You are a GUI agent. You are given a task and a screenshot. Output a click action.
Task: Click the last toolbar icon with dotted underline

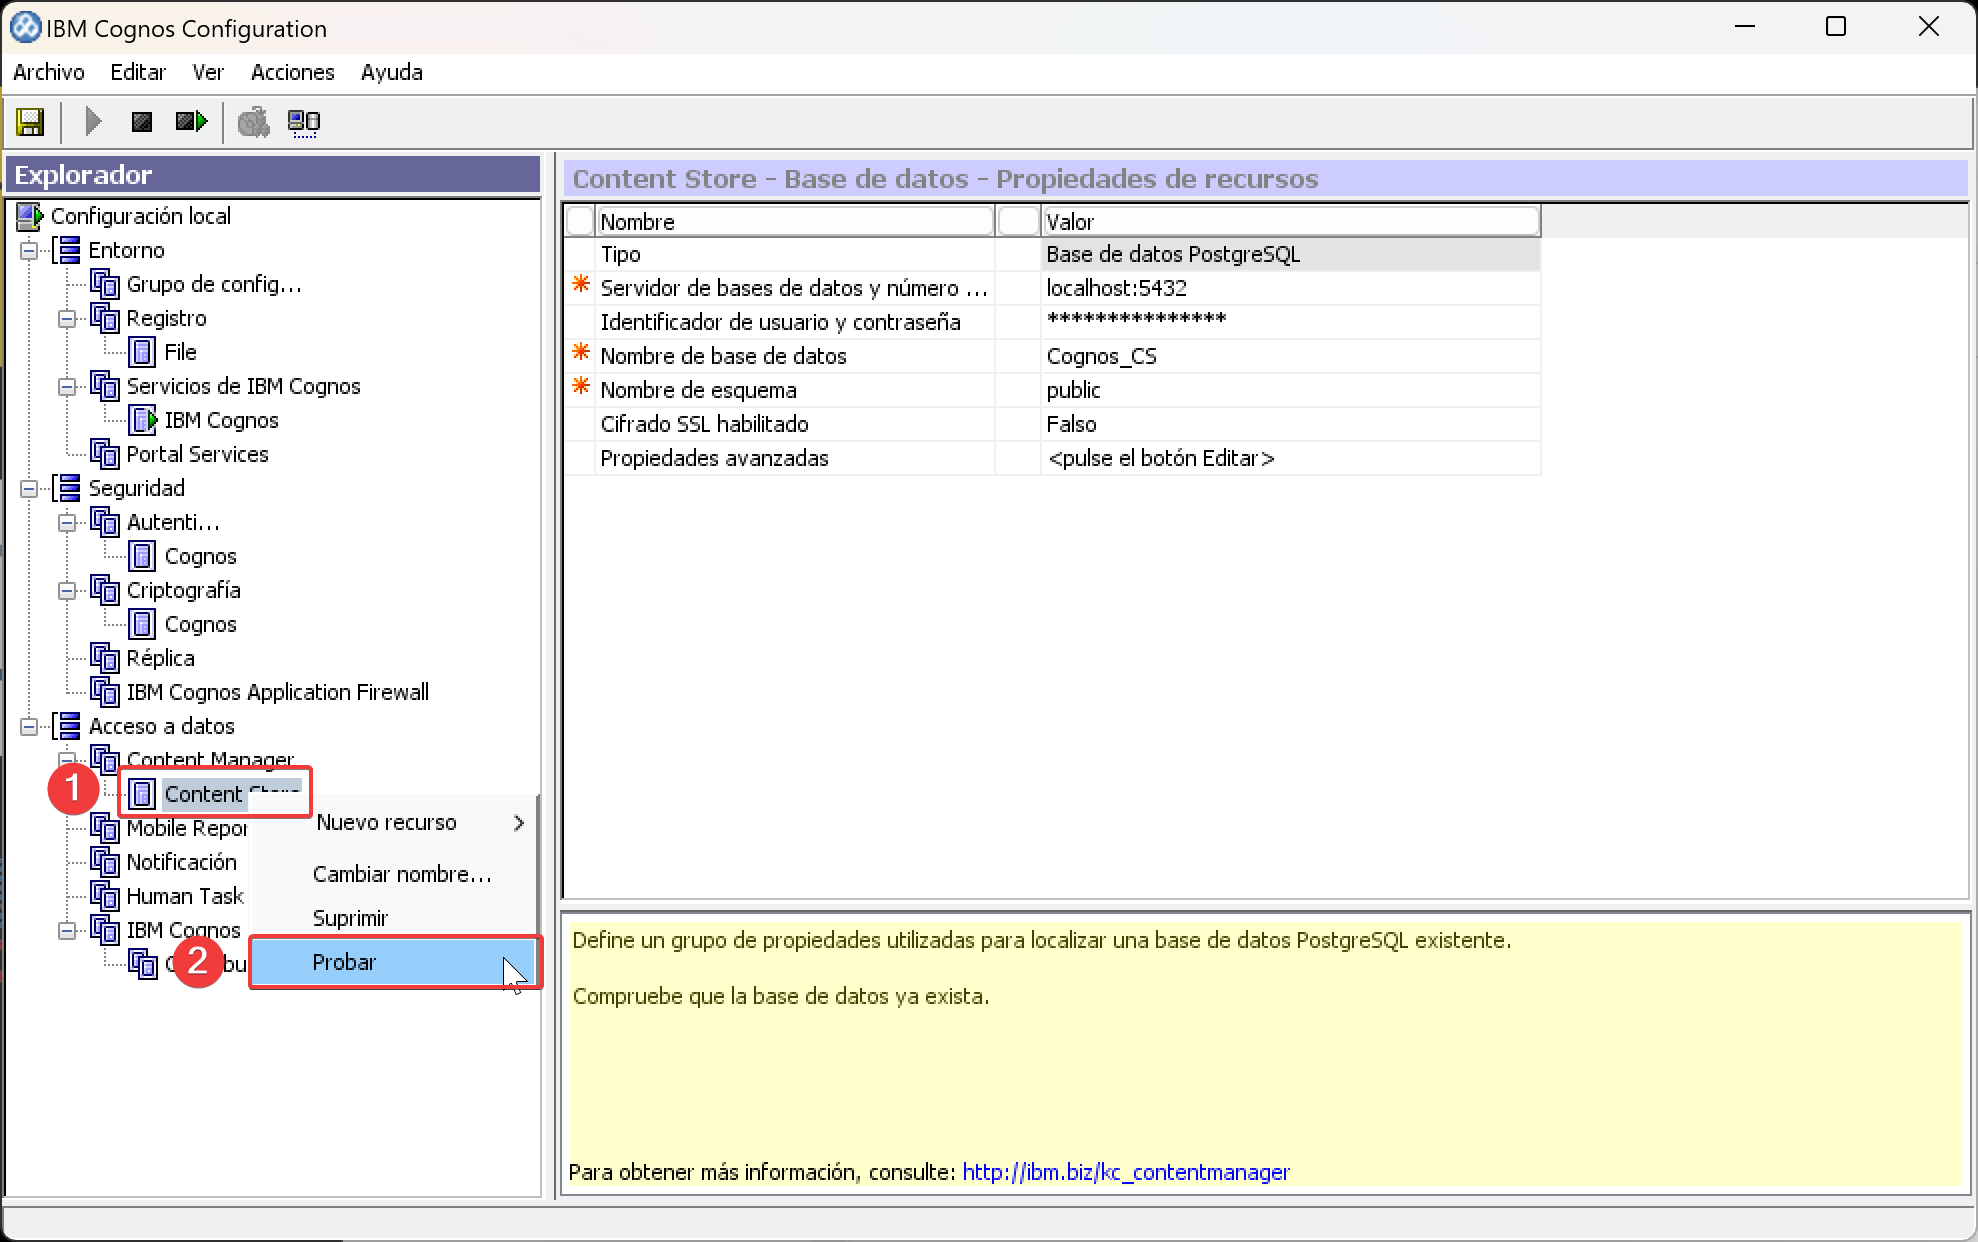pyautogui.click(x=304, y=123)
